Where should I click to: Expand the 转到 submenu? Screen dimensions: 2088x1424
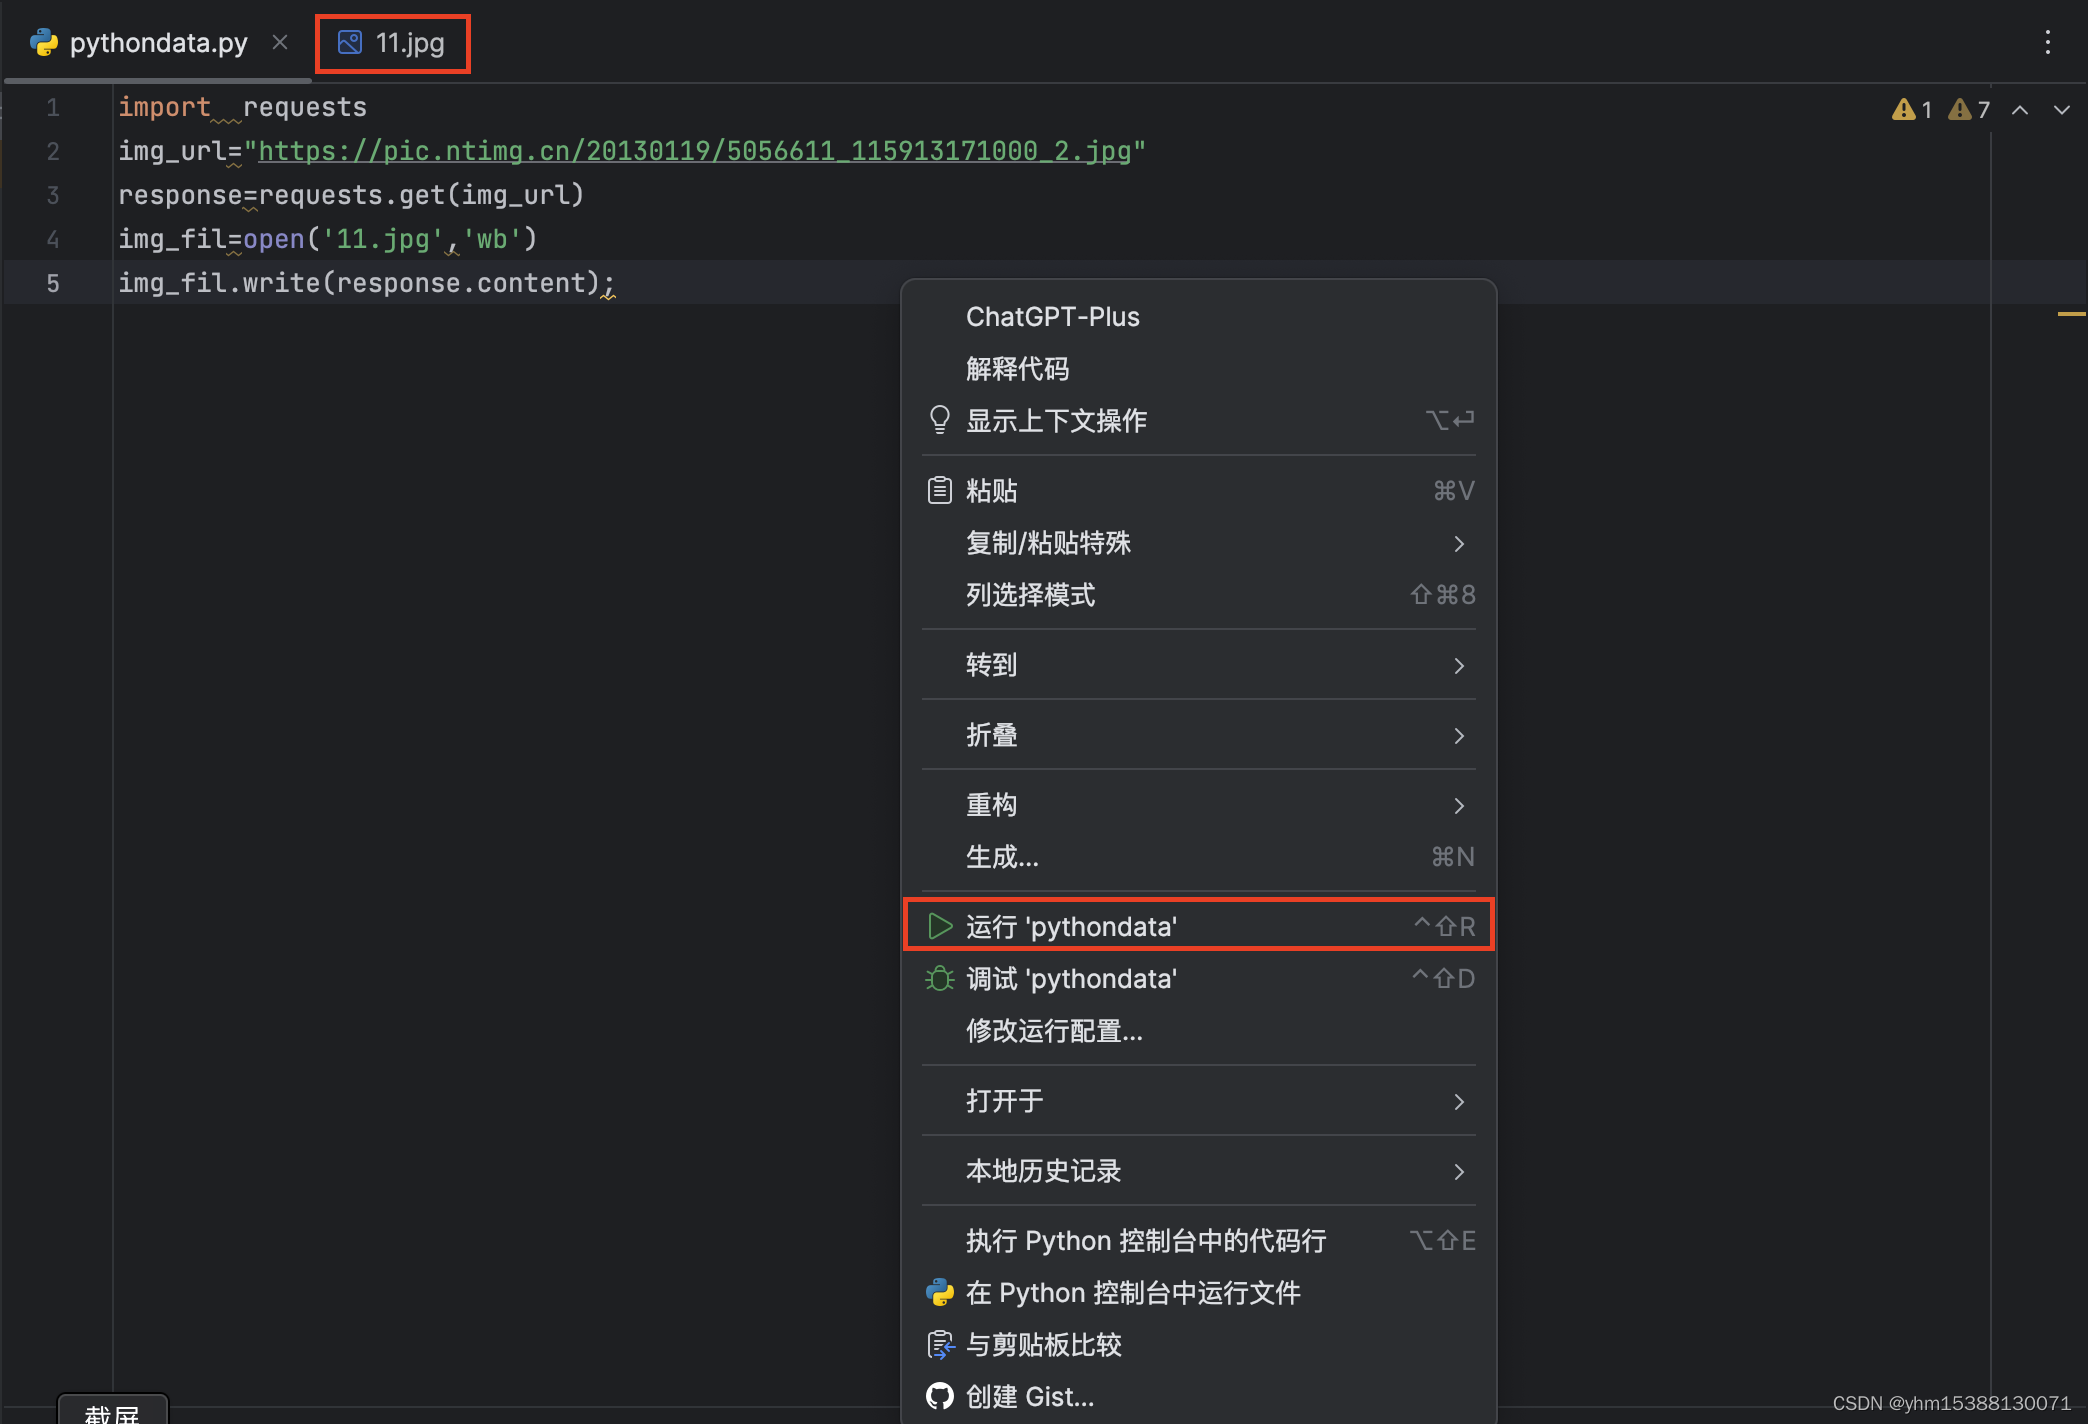pos(1198,665)
